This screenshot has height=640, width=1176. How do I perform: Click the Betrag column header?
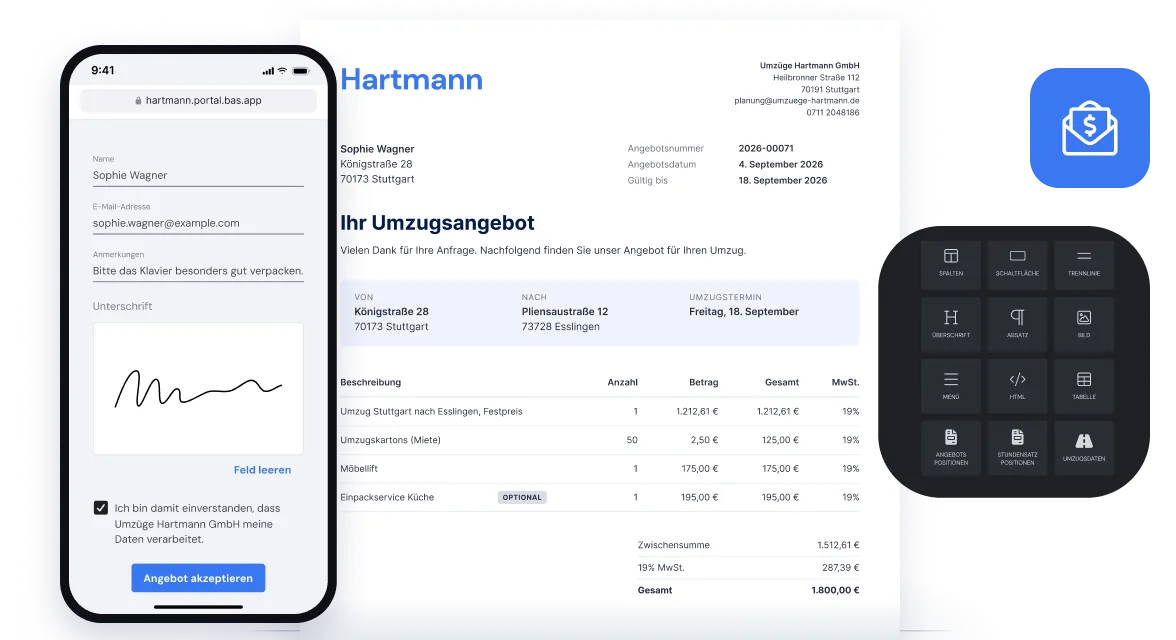coord(704,383)
